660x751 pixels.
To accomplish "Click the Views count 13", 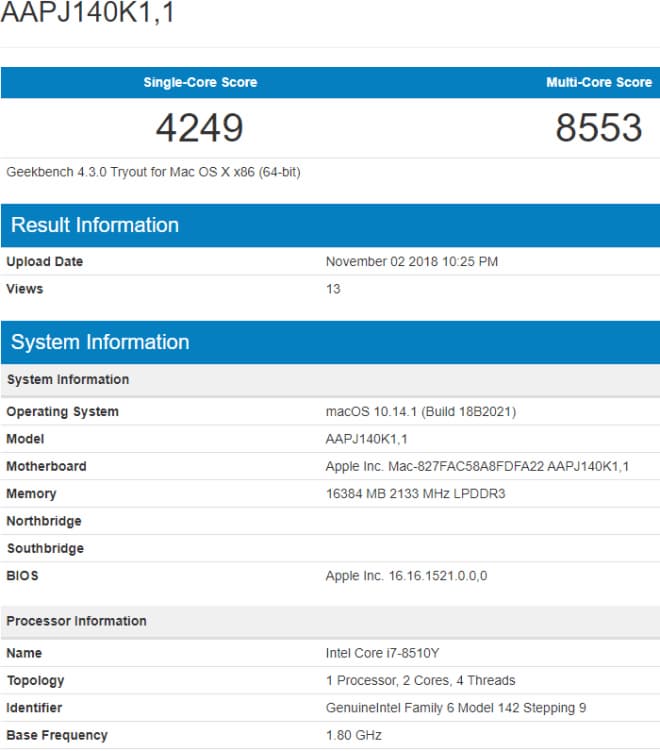I will pyautogui.click(x=333, y=289).
